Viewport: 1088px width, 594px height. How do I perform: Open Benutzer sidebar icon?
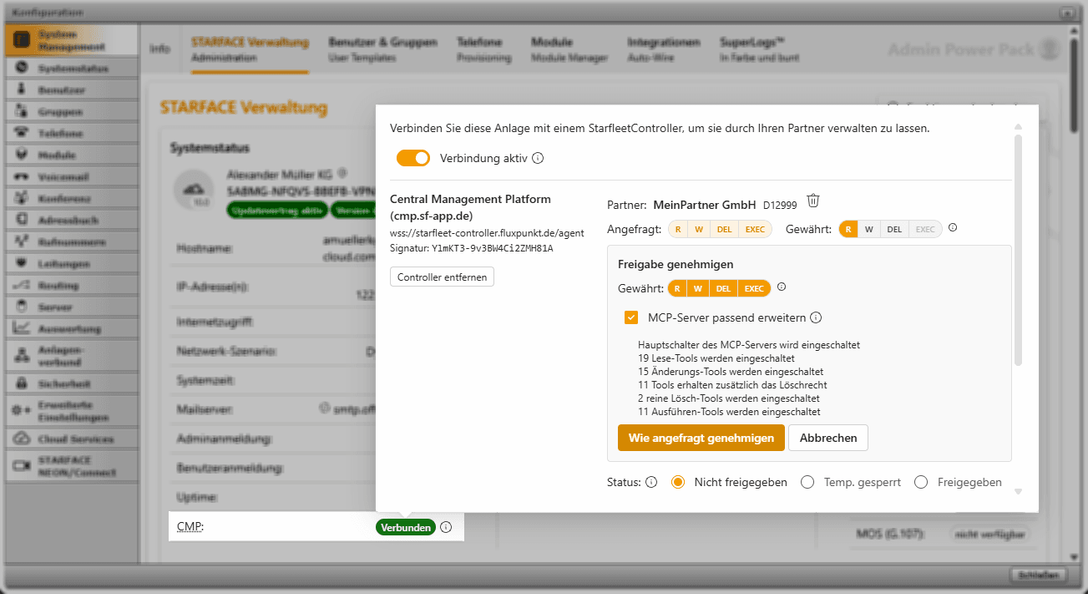click(22, 89)
